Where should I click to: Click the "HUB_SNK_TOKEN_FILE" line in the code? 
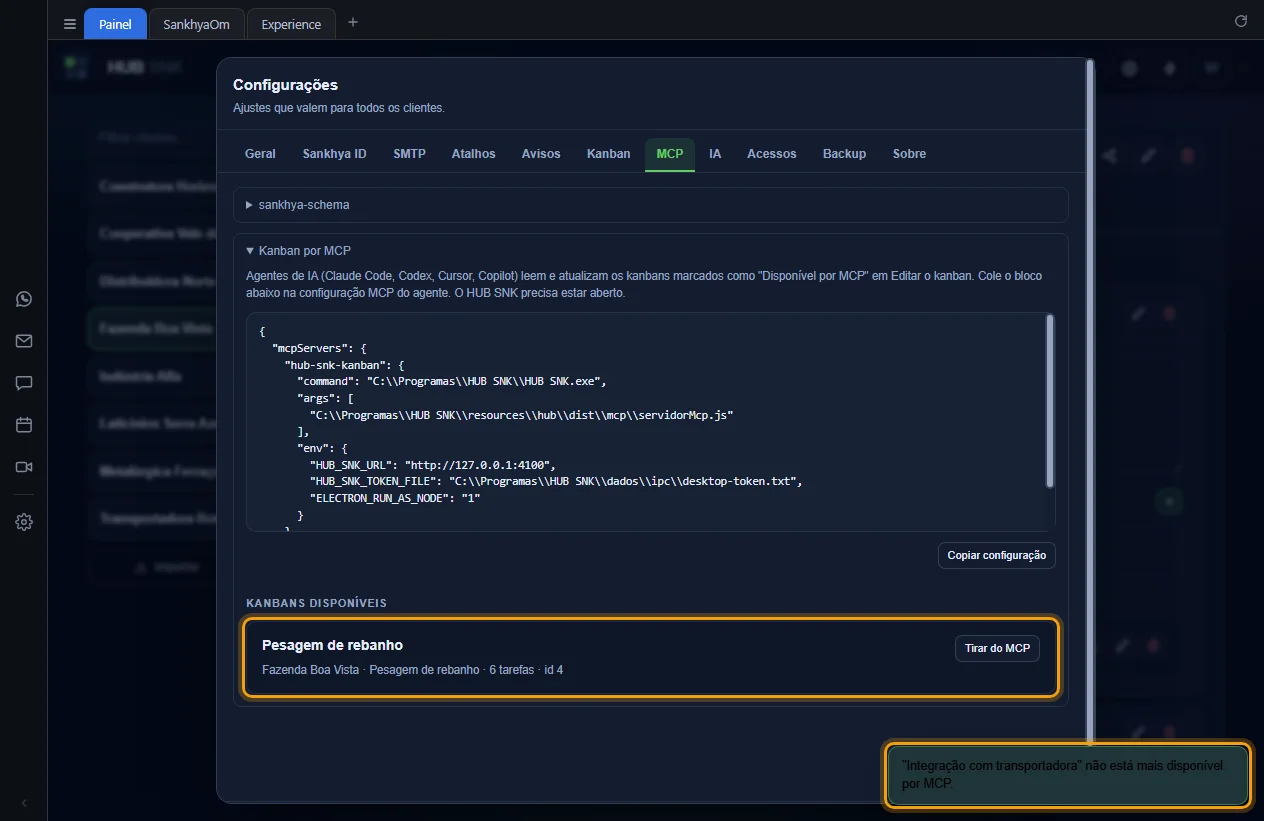tap(556, 481)
